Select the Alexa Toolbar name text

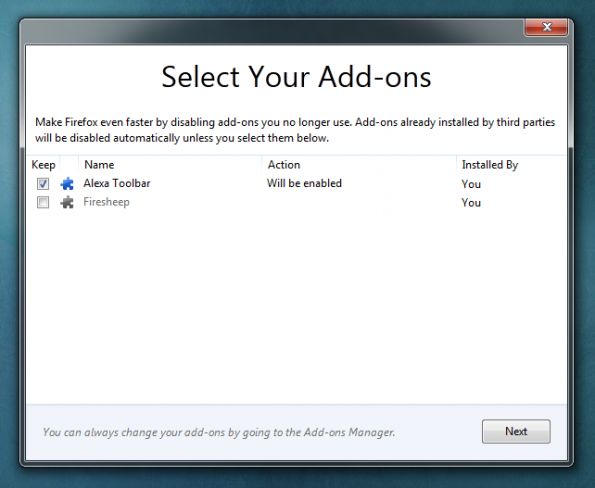(x=117, y=183)
